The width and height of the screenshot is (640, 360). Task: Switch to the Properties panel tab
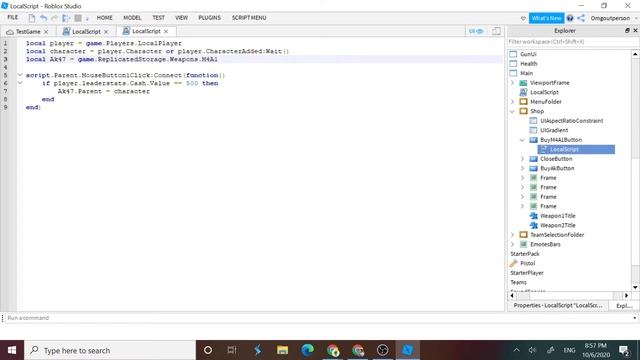tap(558, 305)
